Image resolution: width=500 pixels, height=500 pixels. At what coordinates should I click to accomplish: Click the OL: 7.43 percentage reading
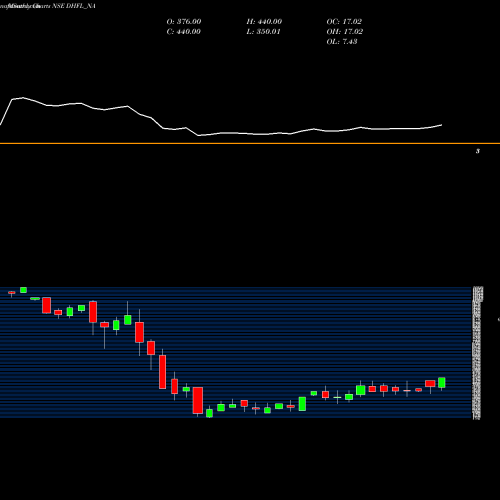click(x=342, y=42)
